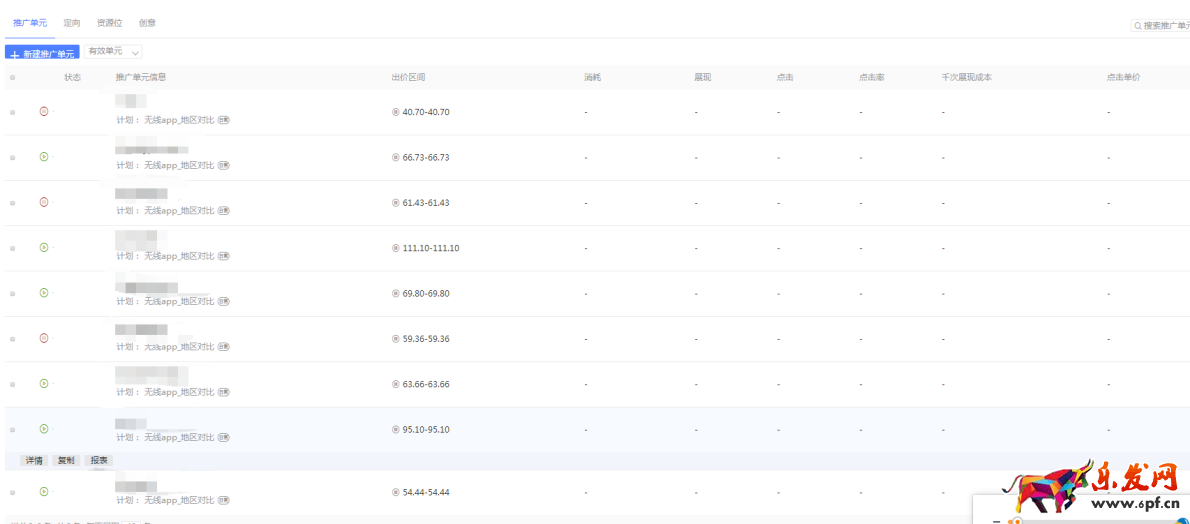This screenshot has height=524, width=1190.
Task: Open 报表 for the highlighted unit
Action: coord(99,460)
